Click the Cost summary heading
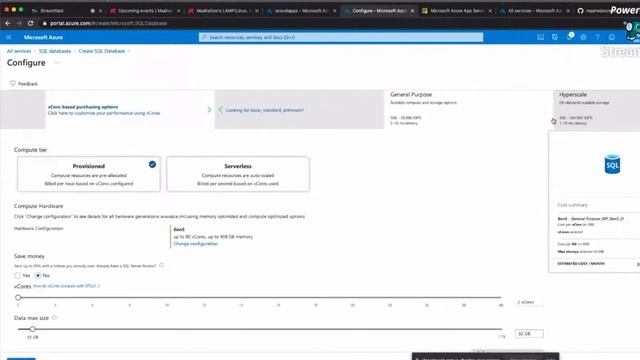This screenshot has width=640, height=360. [x=573, y=205]
